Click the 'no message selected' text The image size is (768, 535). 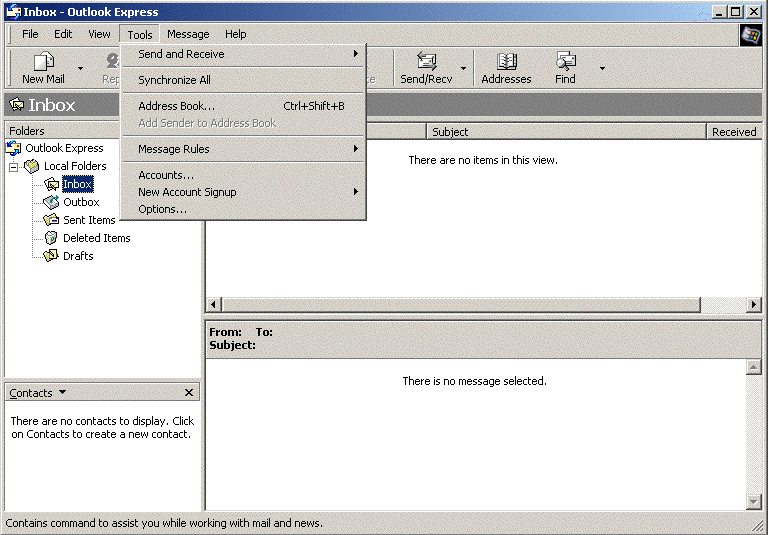pos(474,381)
